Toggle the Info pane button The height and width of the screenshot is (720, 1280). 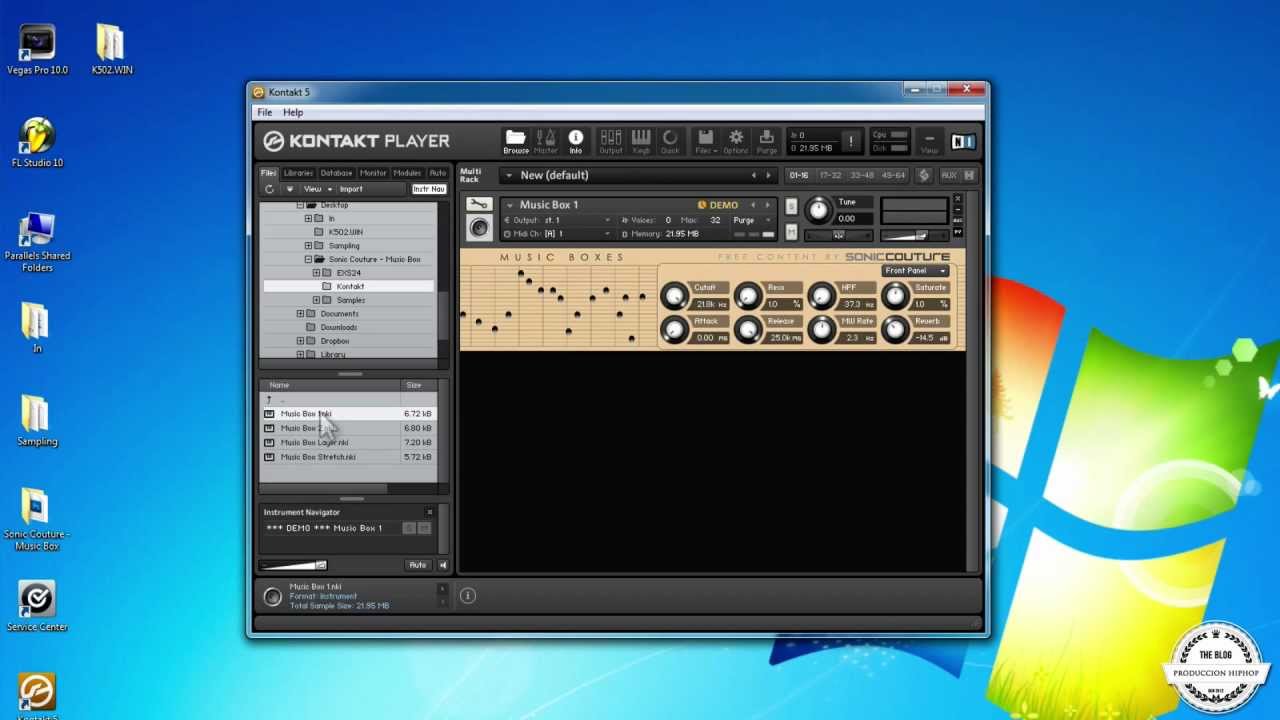point(576,142)
